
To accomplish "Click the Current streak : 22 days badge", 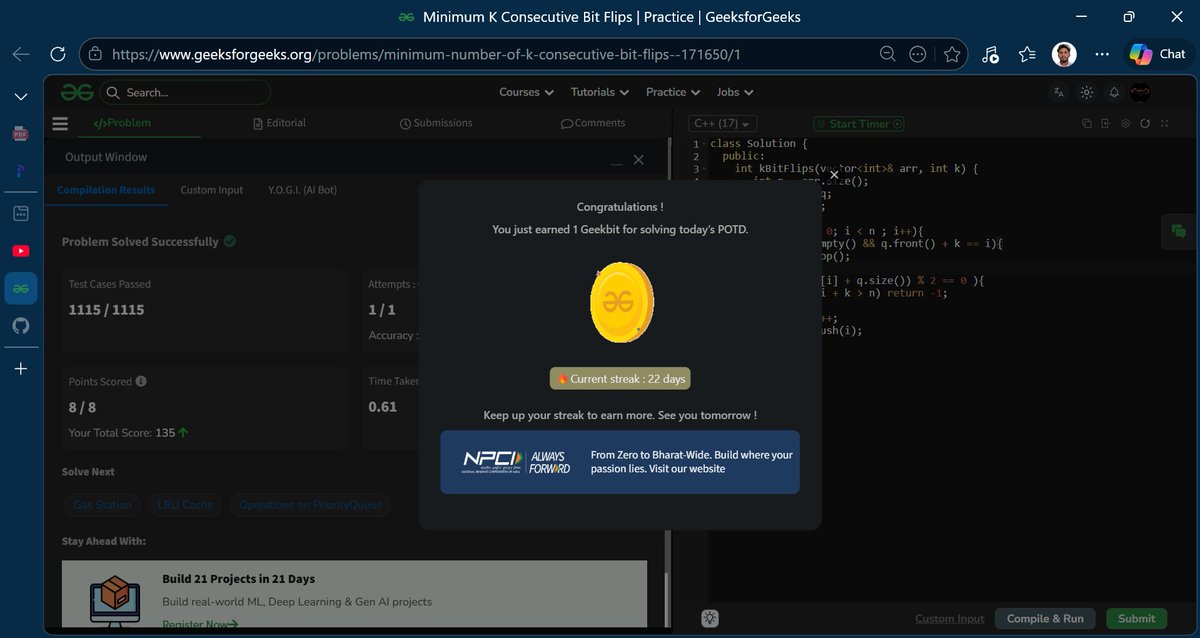I will click(620, 379).
